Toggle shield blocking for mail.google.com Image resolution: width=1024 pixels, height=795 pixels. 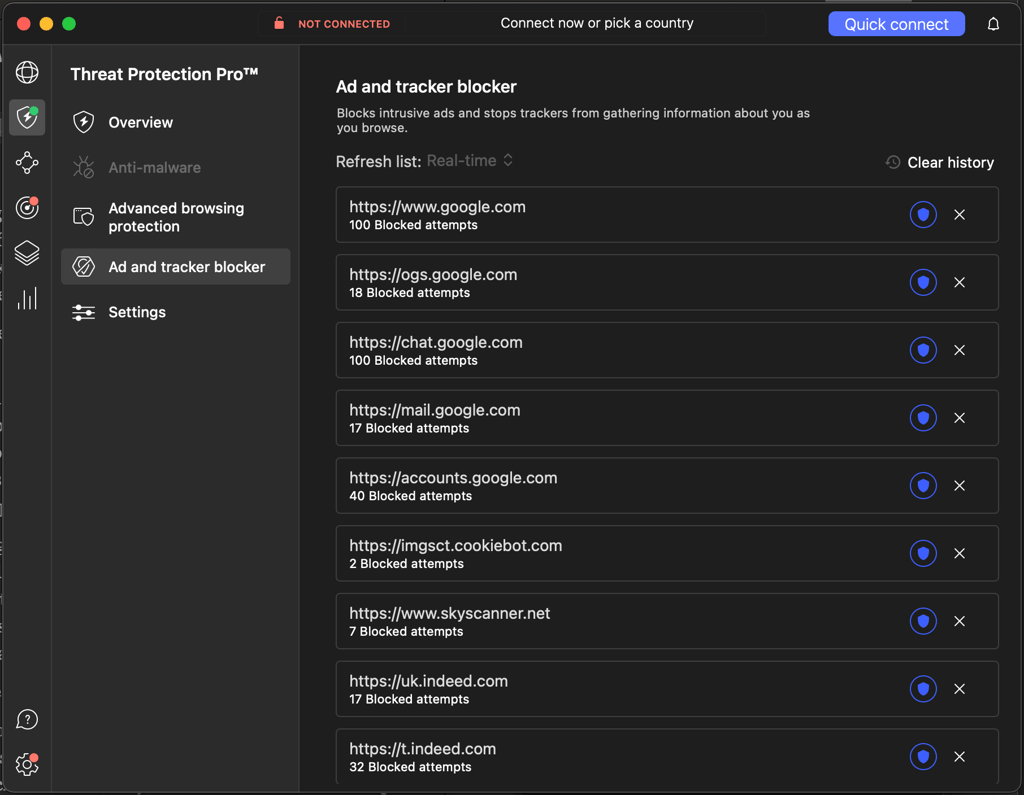[x=923, y=417]
